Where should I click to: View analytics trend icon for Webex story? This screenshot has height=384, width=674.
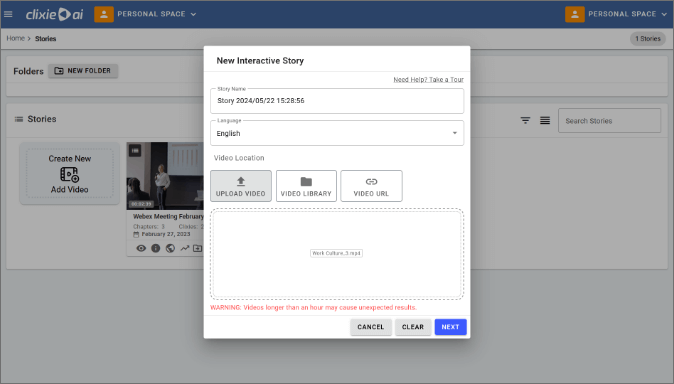185,248
